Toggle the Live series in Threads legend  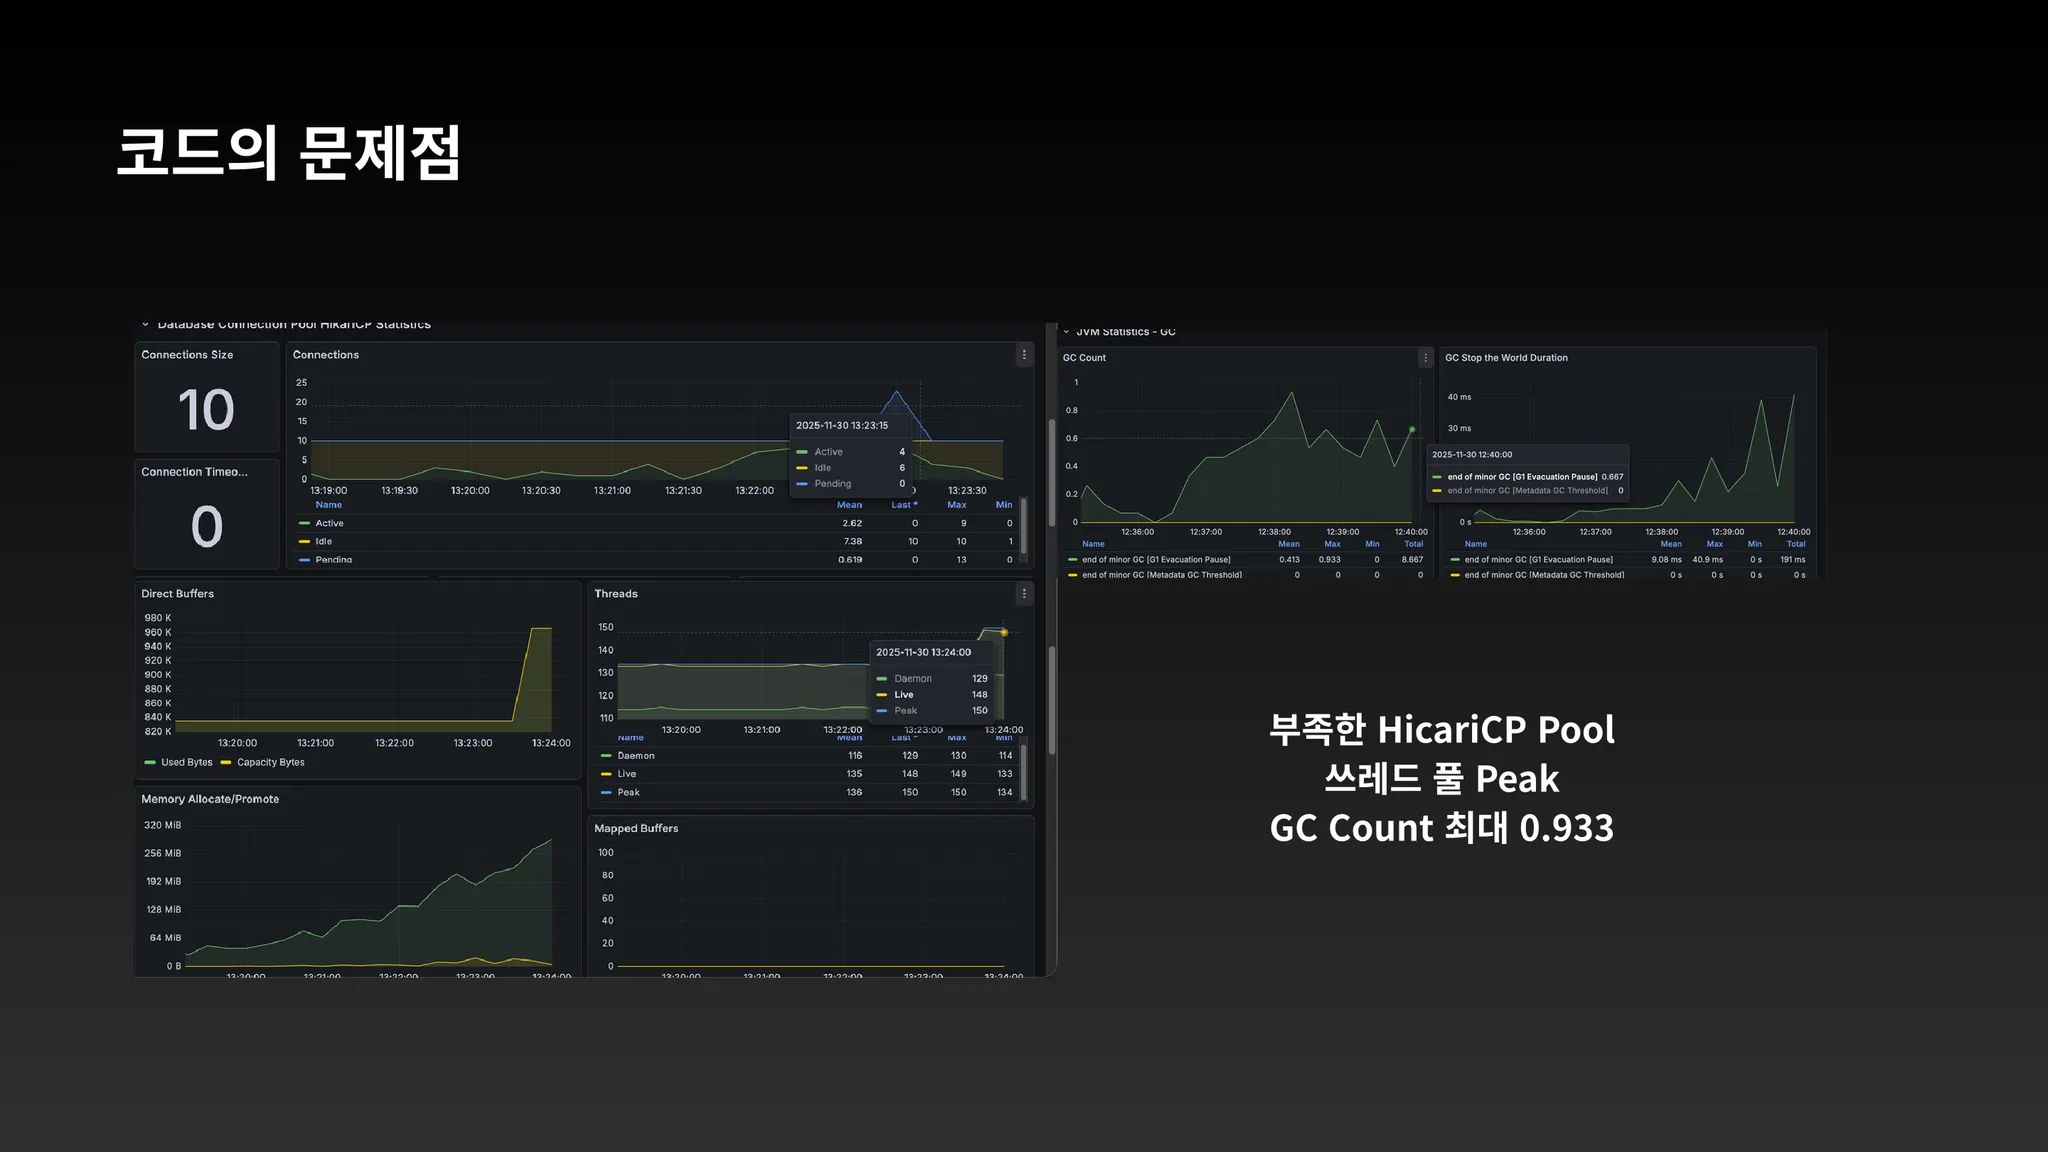(x=627, y=774)
